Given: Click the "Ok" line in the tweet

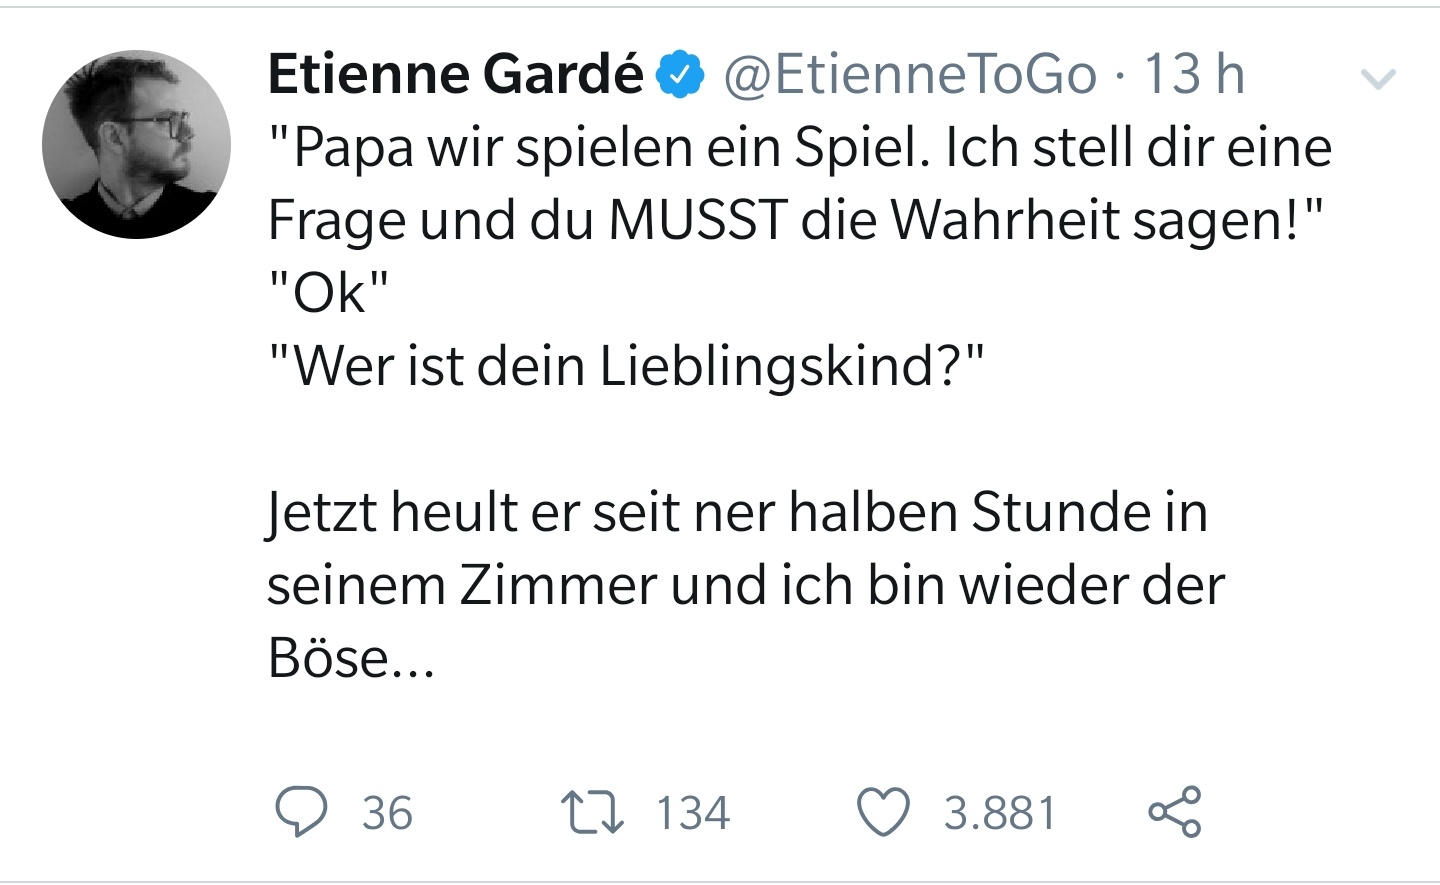Looking at the screenshot, I should pyautogui.click(x=328, y=293).
